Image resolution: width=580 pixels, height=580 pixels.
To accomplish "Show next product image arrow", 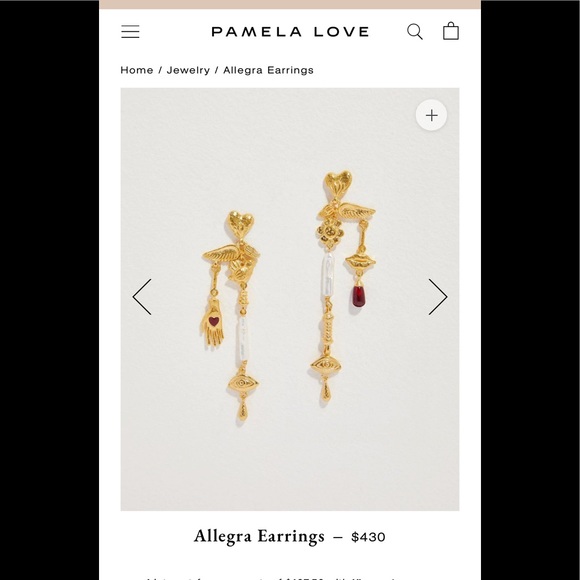I will click(x=438, y=297).
